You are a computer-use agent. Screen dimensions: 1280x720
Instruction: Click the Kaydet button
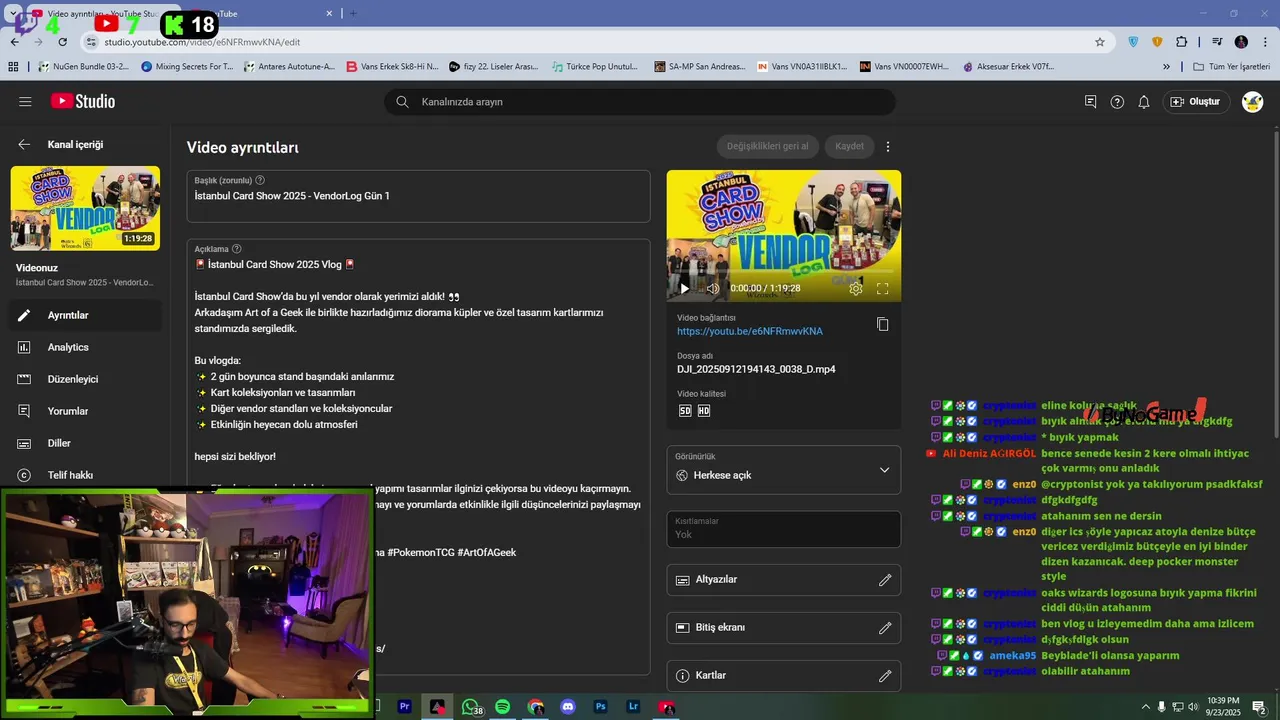click(x=849, y=146)
